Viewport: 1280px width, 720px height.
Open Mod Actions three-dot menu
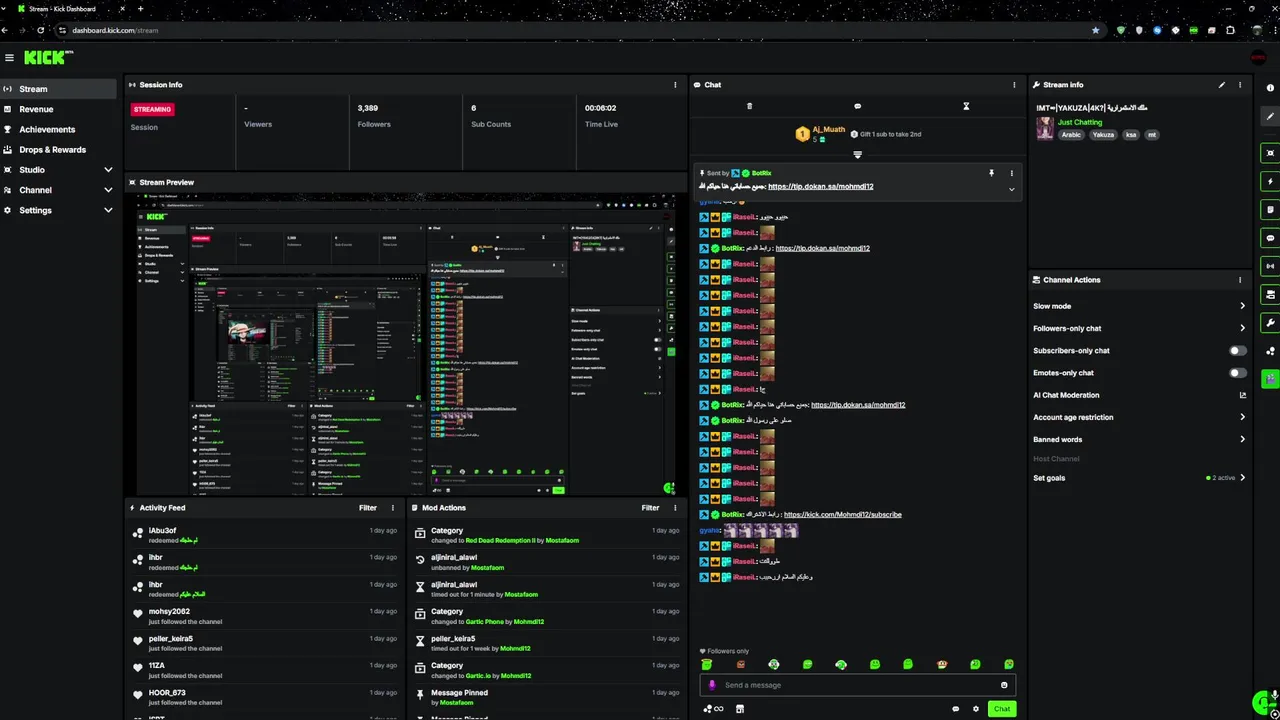[675, 508]
